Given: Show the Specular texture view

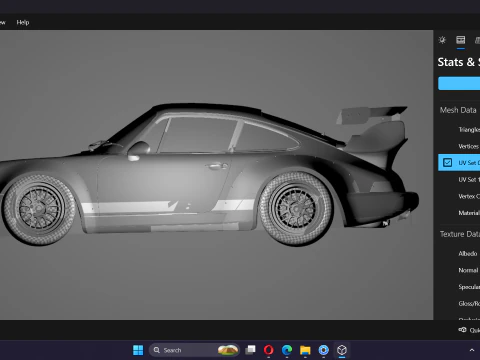Looking at the screenshot, I should click(459, 287).
